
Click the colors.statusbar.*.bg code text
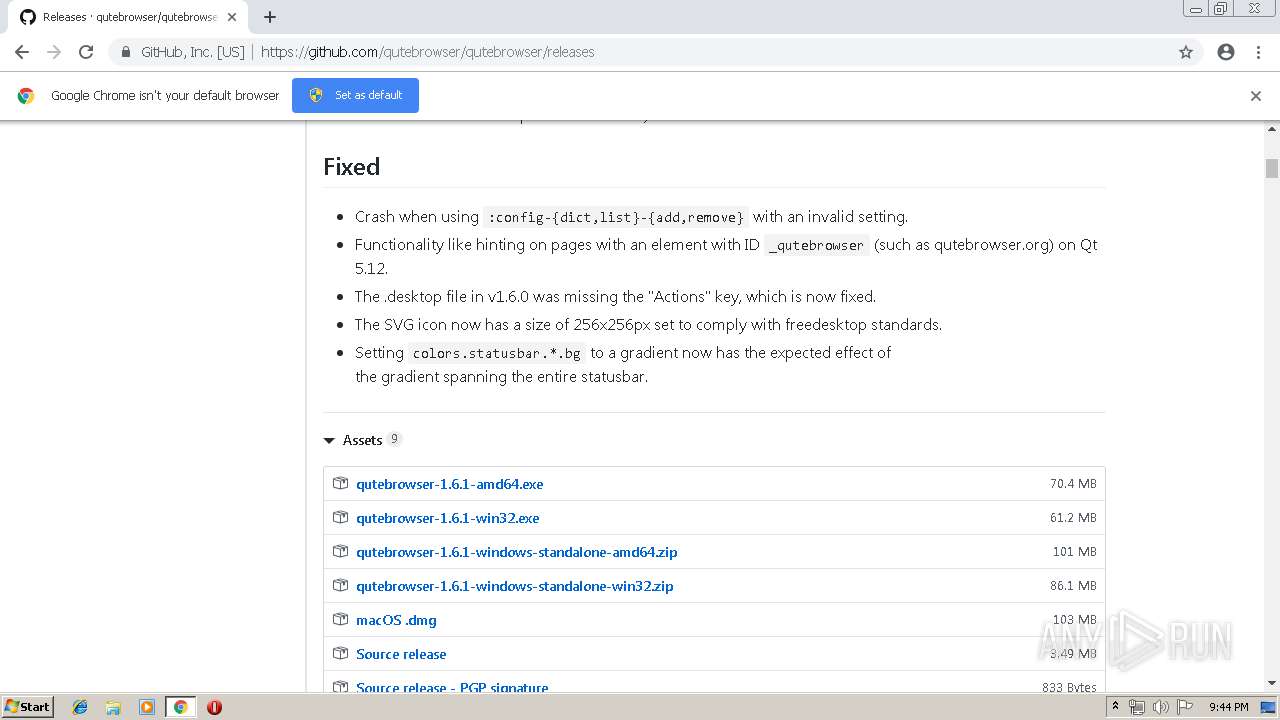(496, 353)
